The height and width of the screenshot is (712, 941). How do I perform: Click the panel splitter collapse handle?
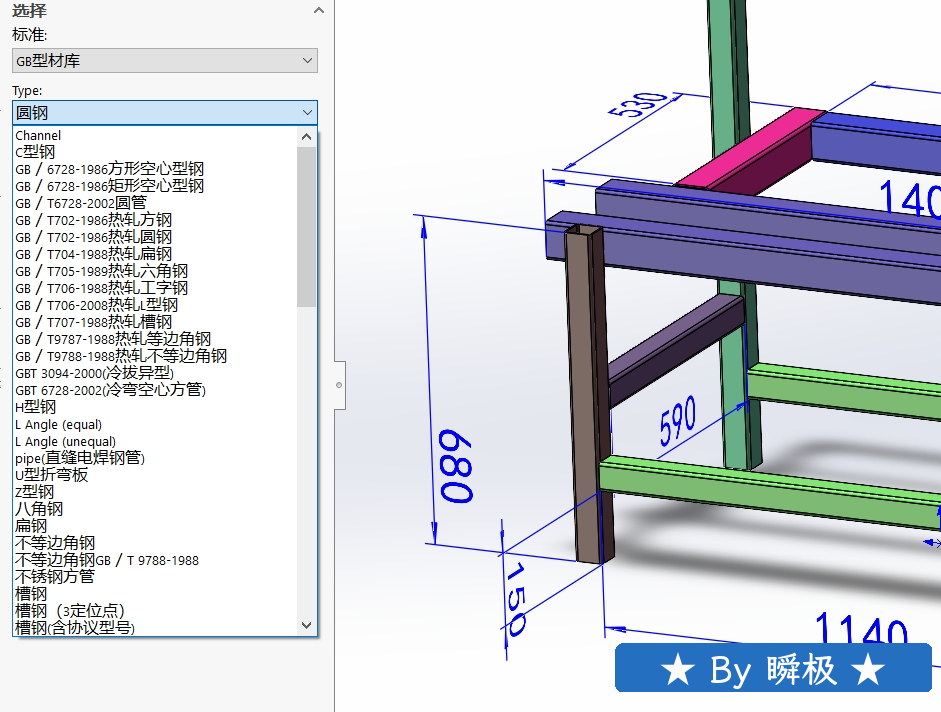coord(339,385)
